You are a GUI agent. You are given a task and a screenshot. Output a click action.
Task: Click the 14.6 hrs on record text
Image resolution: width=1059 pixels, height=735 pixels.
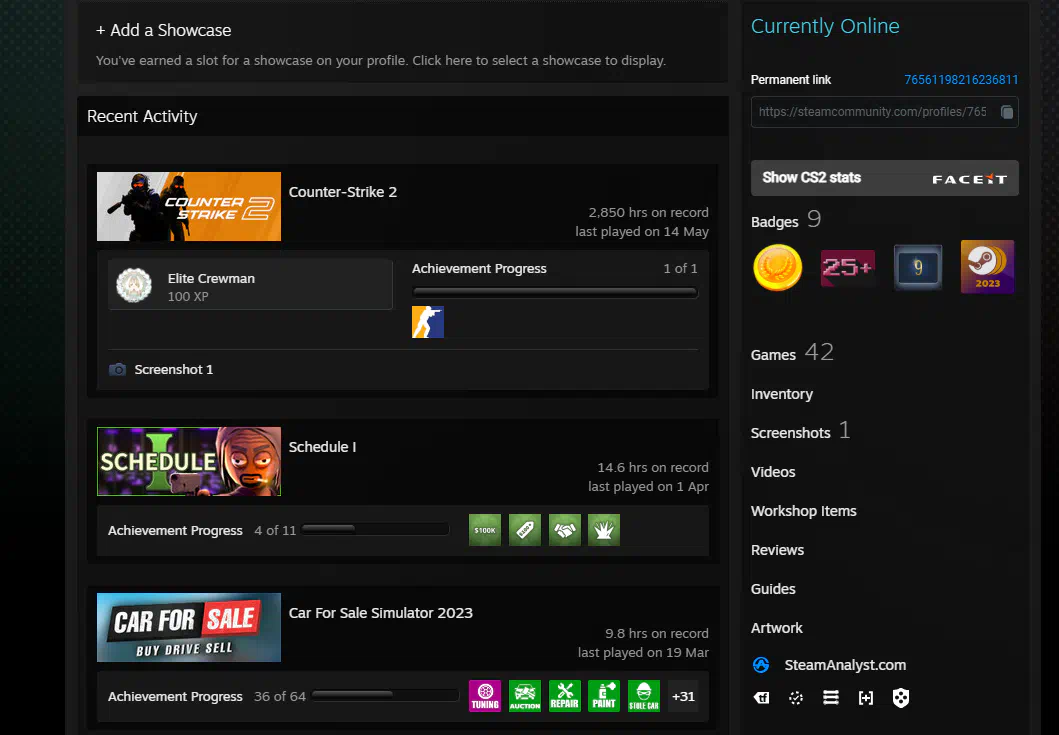click(653, 467)
